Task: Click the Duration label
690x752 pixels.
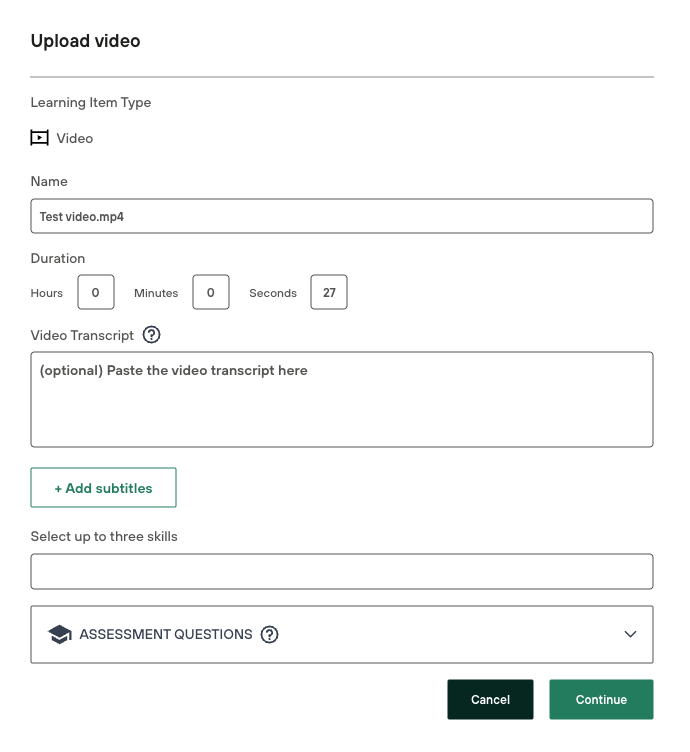Action: pos(58,258)
